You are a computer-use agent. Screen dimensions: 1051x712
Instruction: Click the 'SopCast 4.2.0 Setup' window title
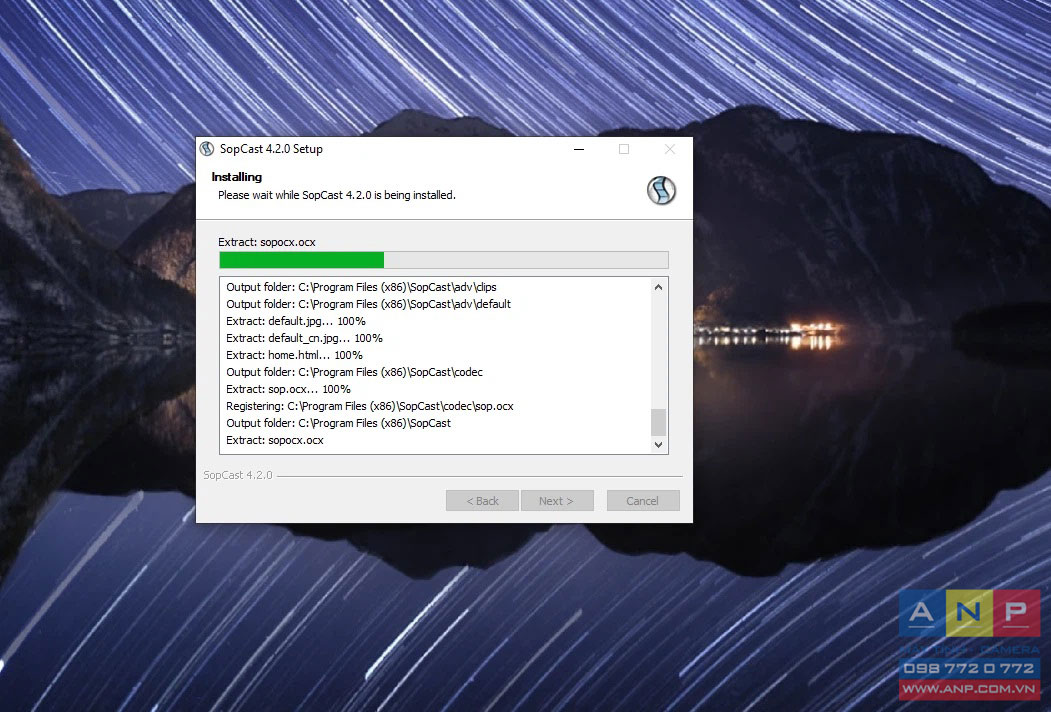[271, 149]
